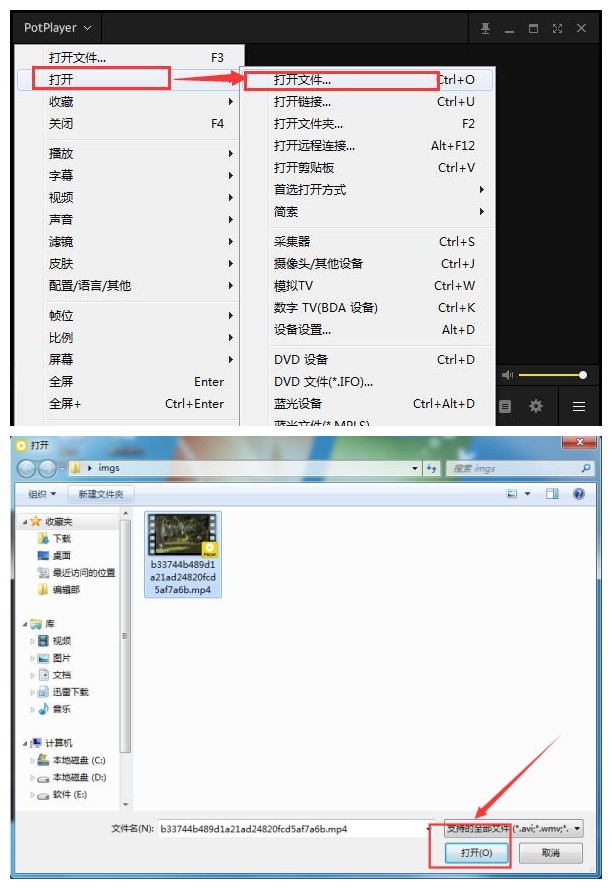Image resolution: width=612 pixels, height=889 pixels.
Task: Mute the PotPlayer volume speaker icon
Action: coord(508,375)
